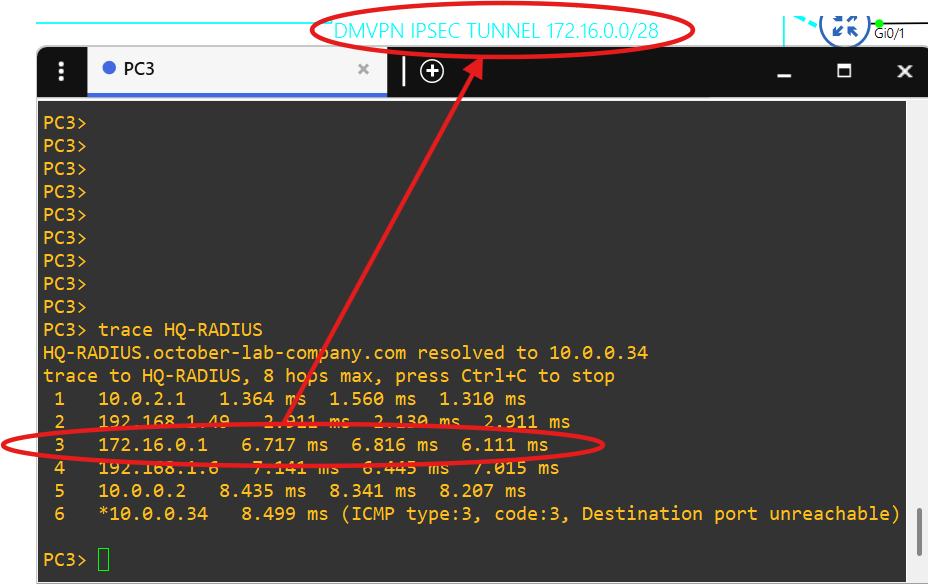Select the DMVPN IPSEC TUNNEL label
The image size is (928, 584).
click(496, 31)
